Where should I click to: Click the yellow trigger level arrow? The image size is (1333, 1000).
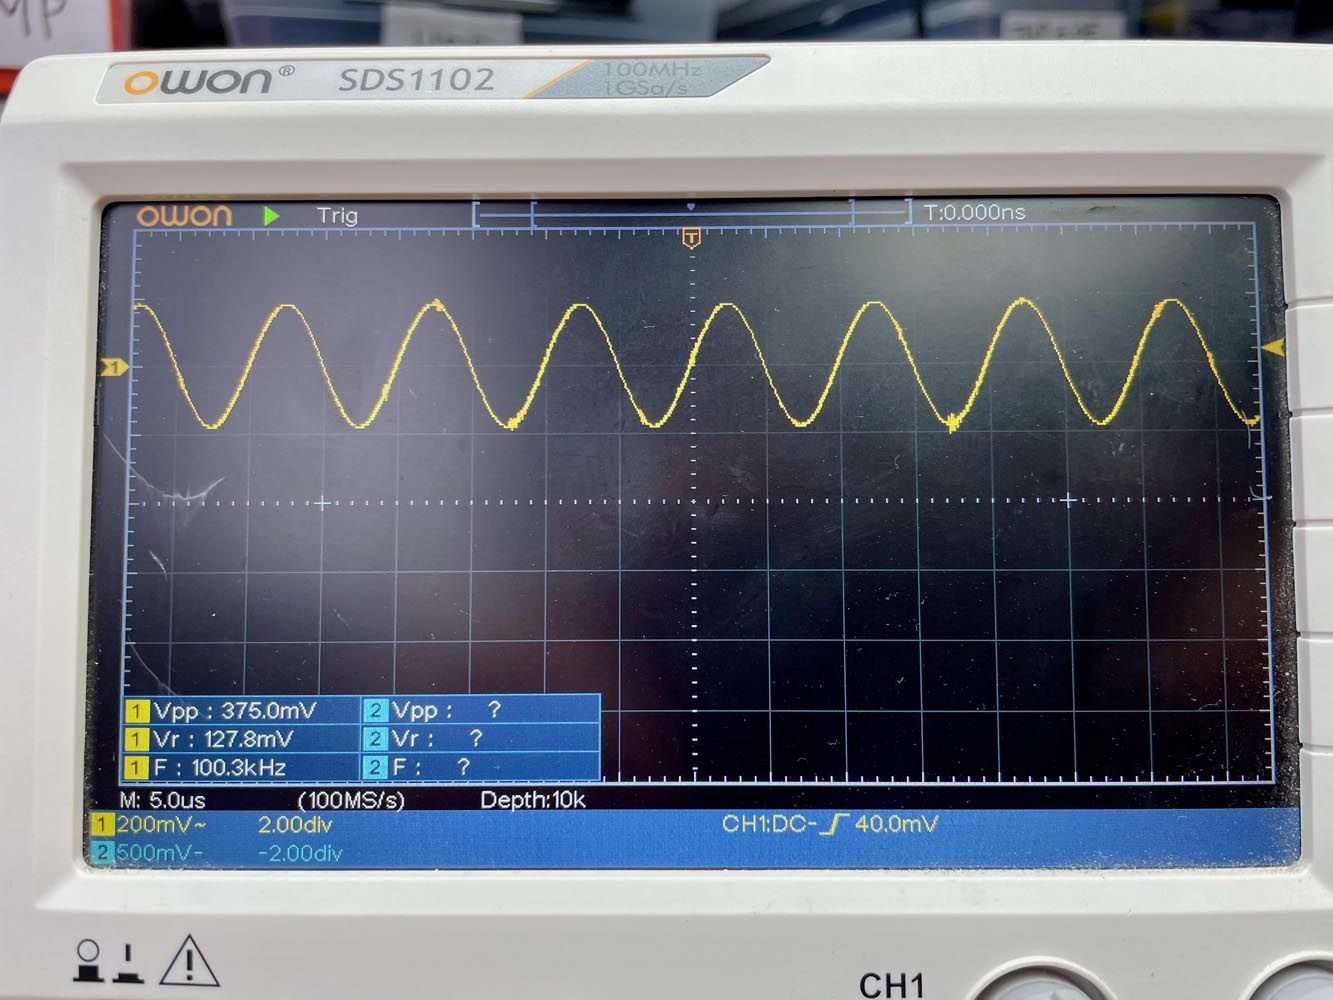pos(1273,348)
